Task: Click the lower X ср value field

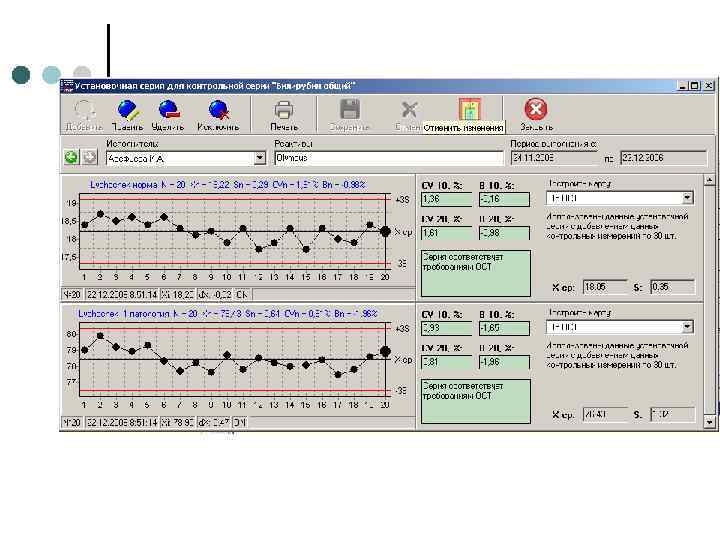Action: coord(605,414)
